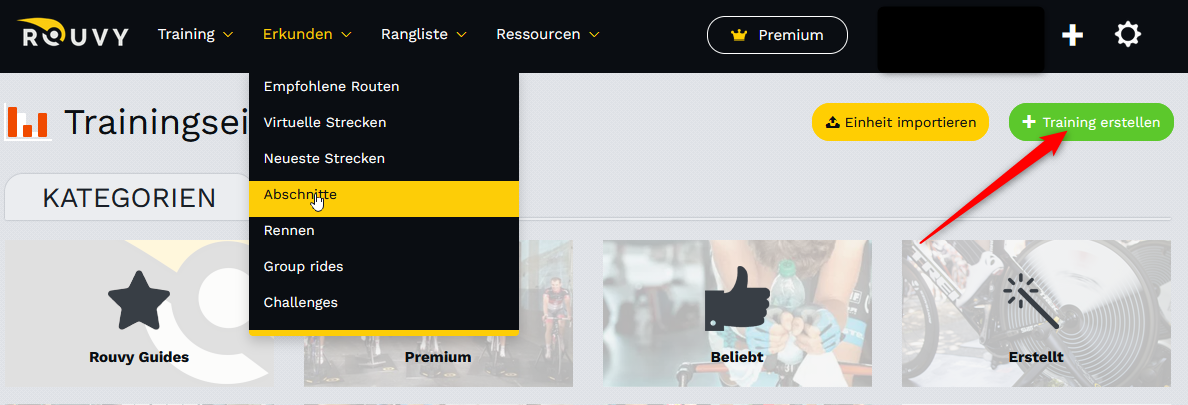Click the thumbs-up icon on Beliebt
This screenshot has width=1188, height=405.
tap(736, 297)
